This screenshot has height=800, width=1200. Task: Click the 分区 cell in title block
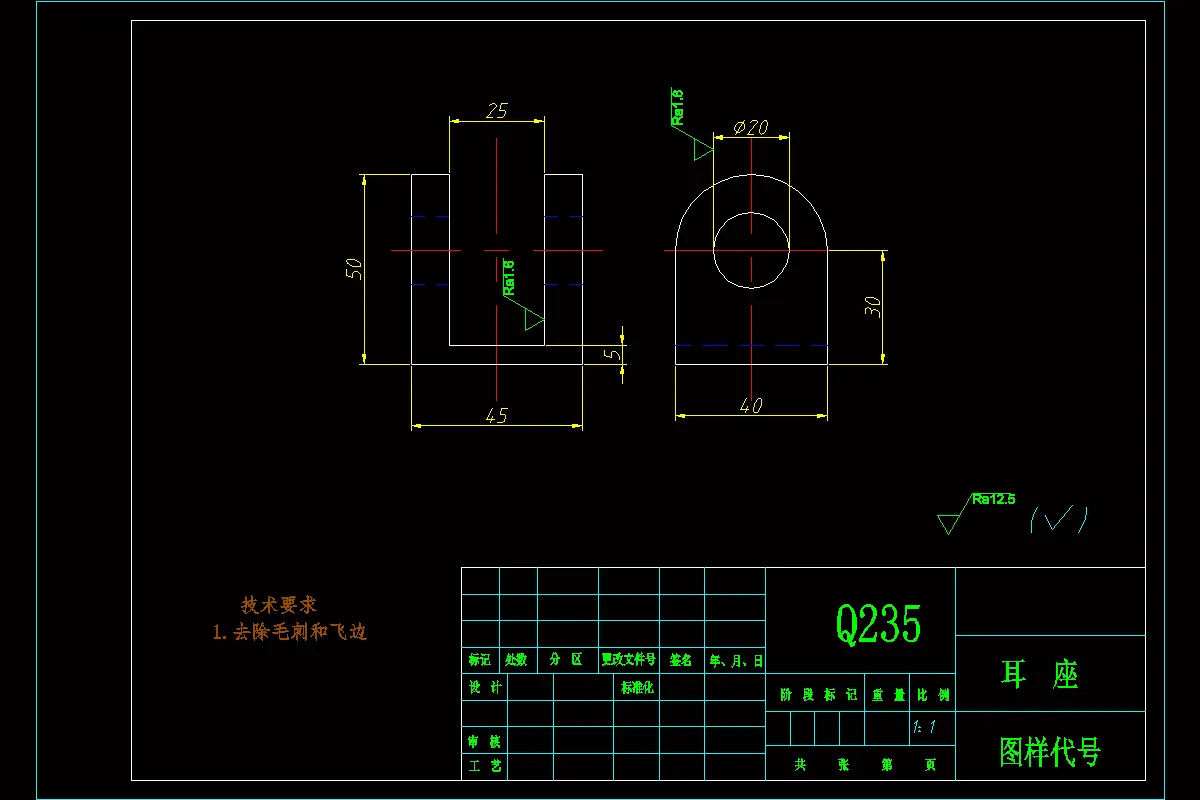pos(566,660)
